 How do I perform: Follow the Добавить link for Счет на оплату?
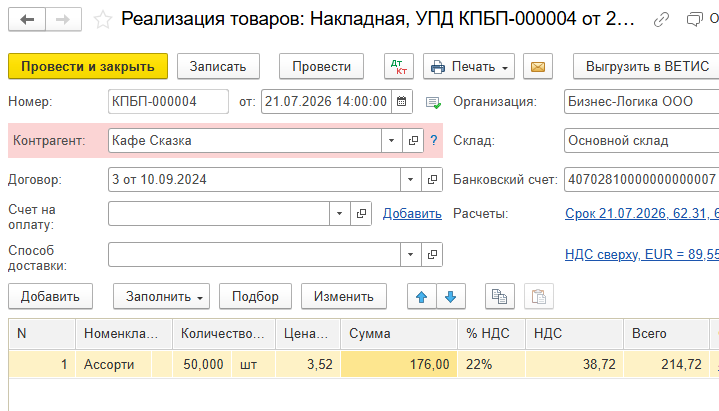tap(412, 213)
